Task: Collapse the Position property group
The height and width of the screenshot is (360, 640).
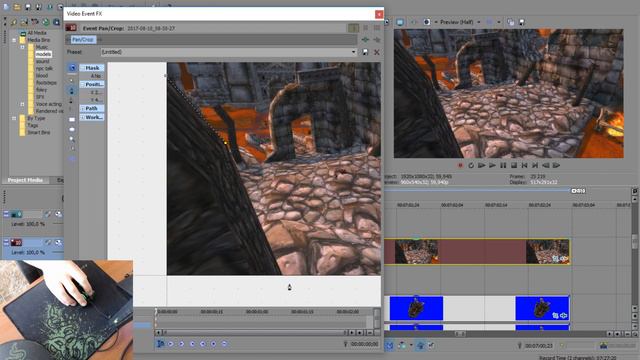Action: coord(82,84)
